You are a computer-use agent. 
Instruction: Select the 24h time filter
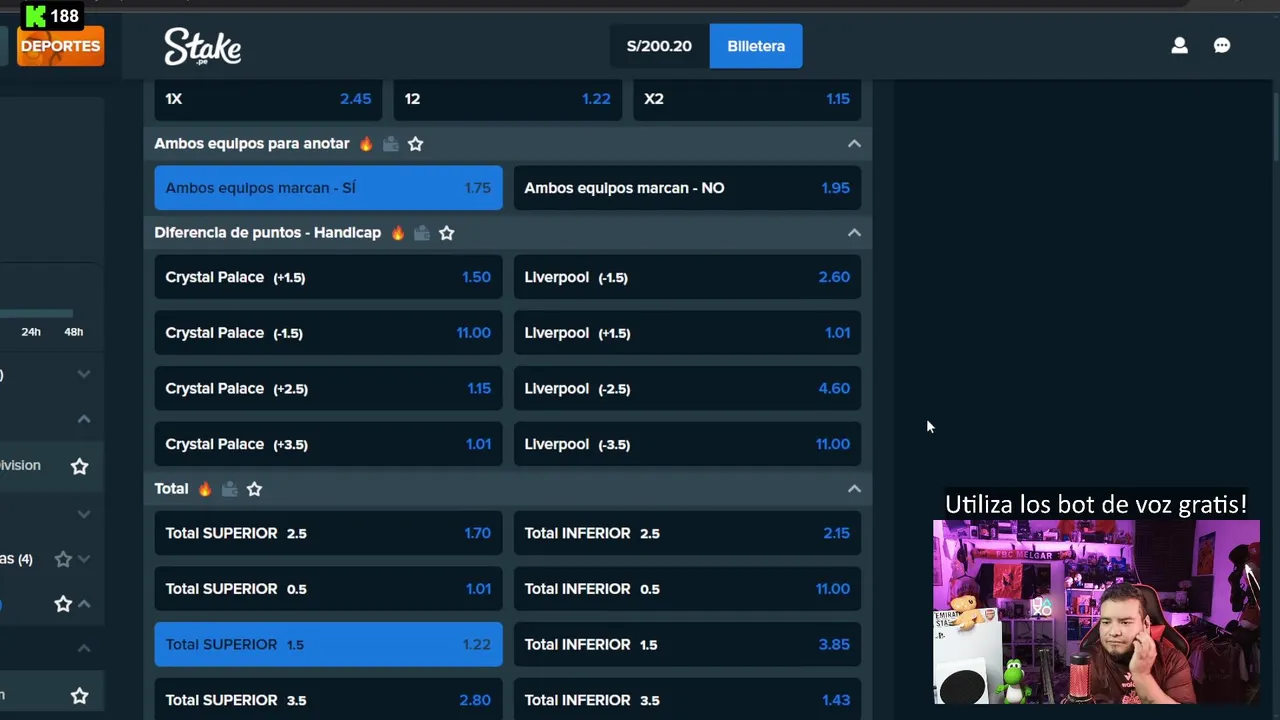(x=31, y=332)
